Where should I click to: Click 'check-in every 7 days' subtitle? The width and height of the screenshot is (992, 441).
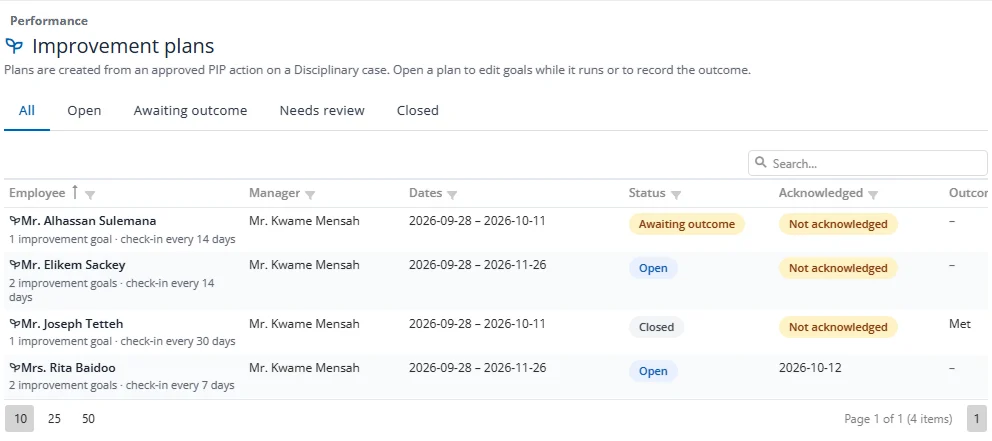[x=180, y=385]
